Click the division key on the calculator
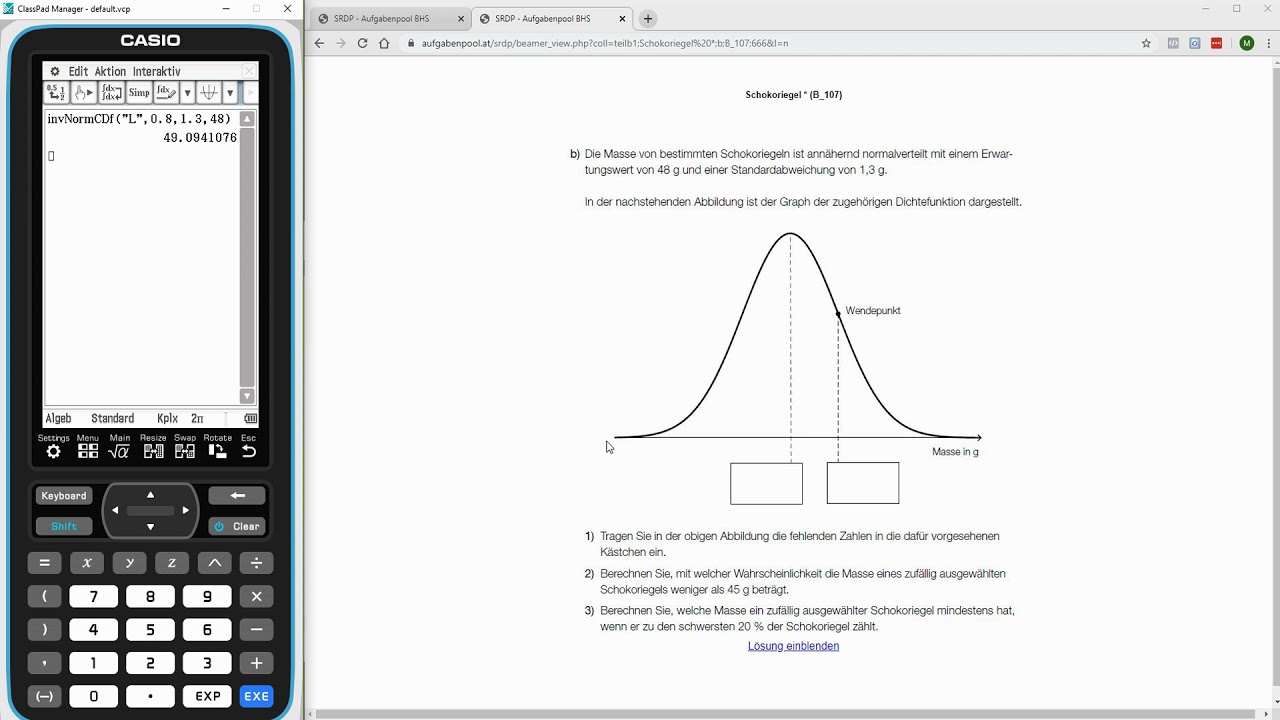The width and height of the screenshot is (1280, 720). click(257, 563)
